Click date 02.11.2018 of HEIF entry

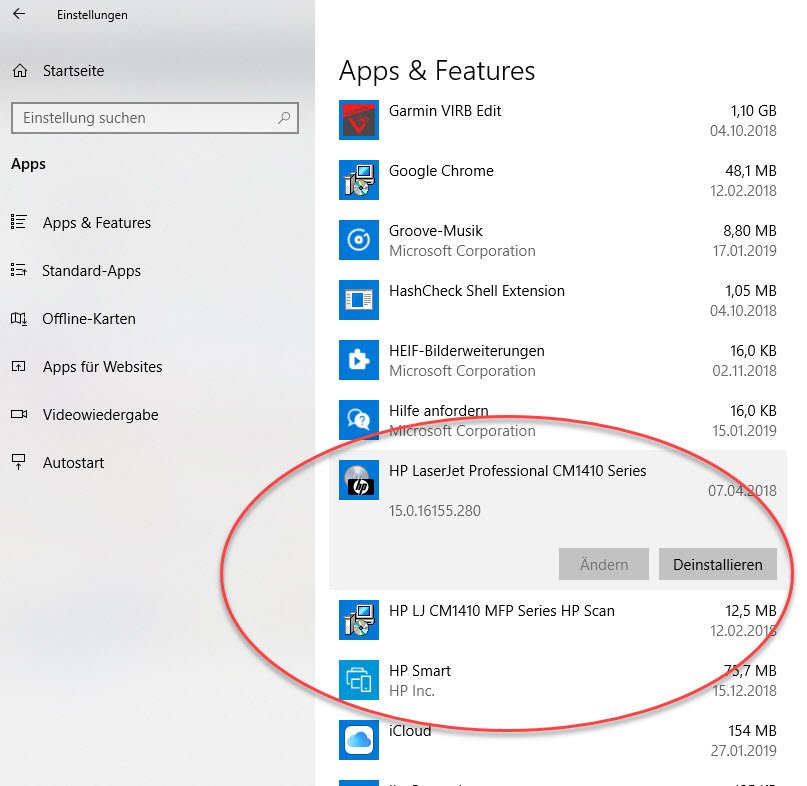pyautogui.click(x=744, y=371)
